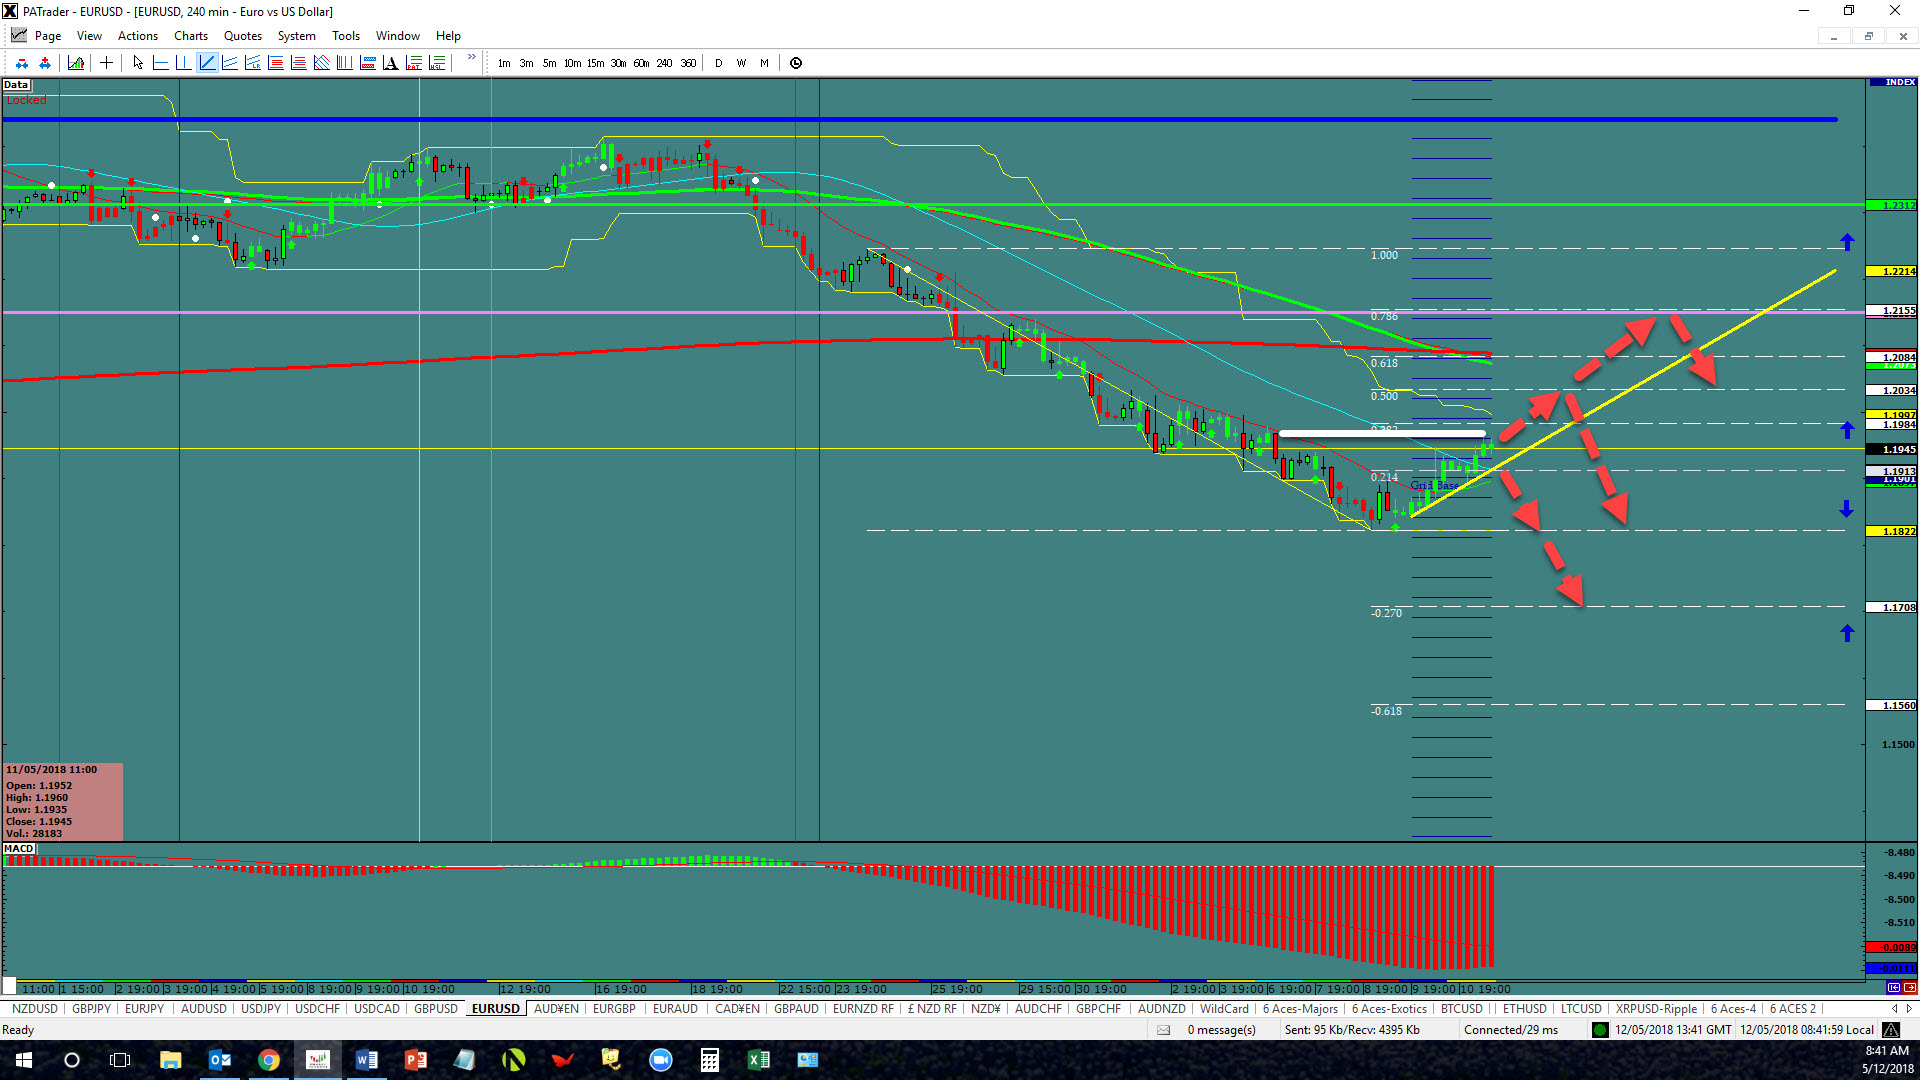Open the Charts menu
The height and width of the screenshot is (1080, 1920).
190,36
